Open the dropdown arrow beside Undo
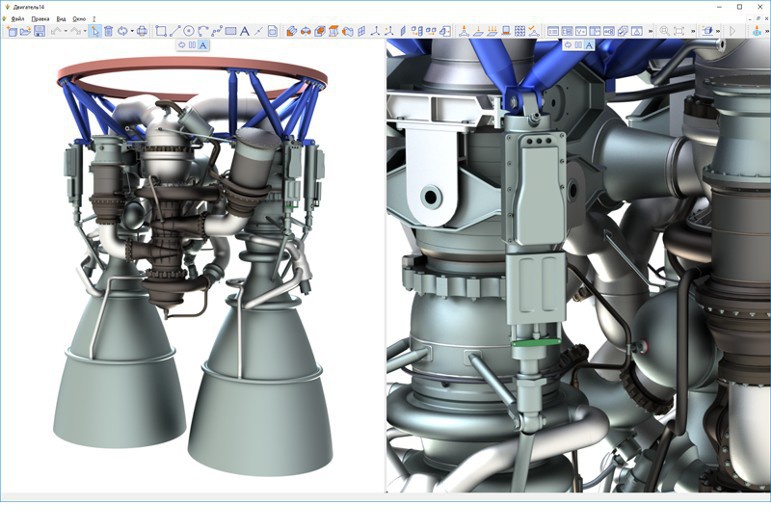The image size is (771, 514). [x=66, y=32]
